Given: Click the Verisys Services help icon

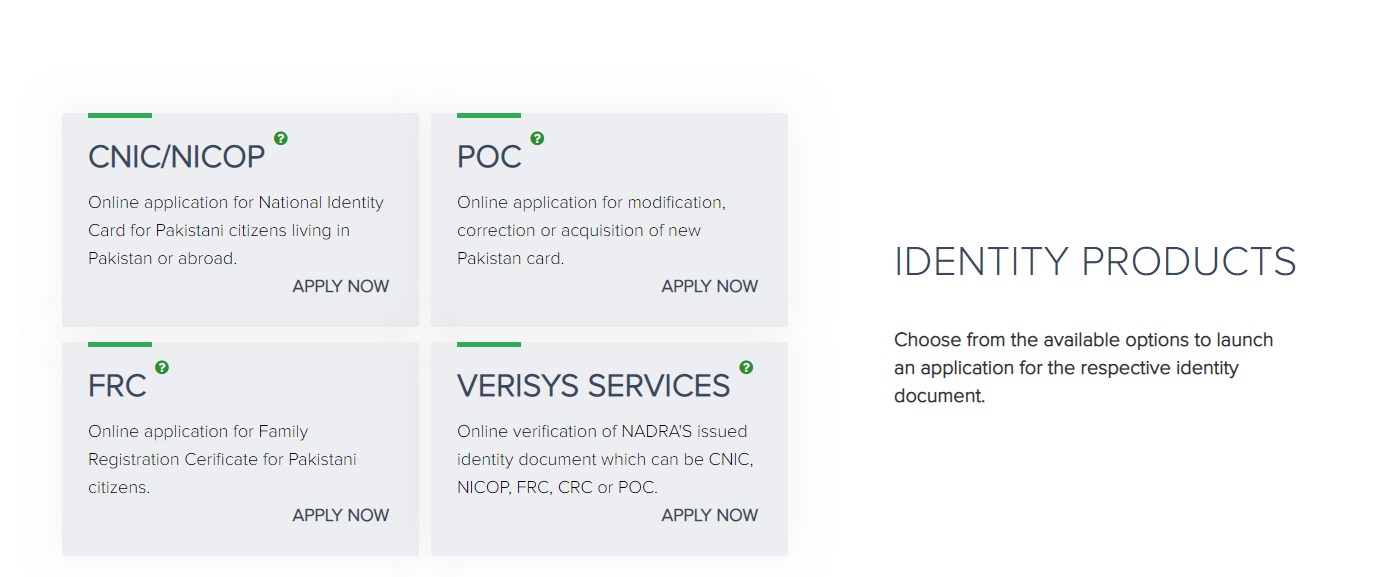Looking at the screenshot, I should 746,367.
